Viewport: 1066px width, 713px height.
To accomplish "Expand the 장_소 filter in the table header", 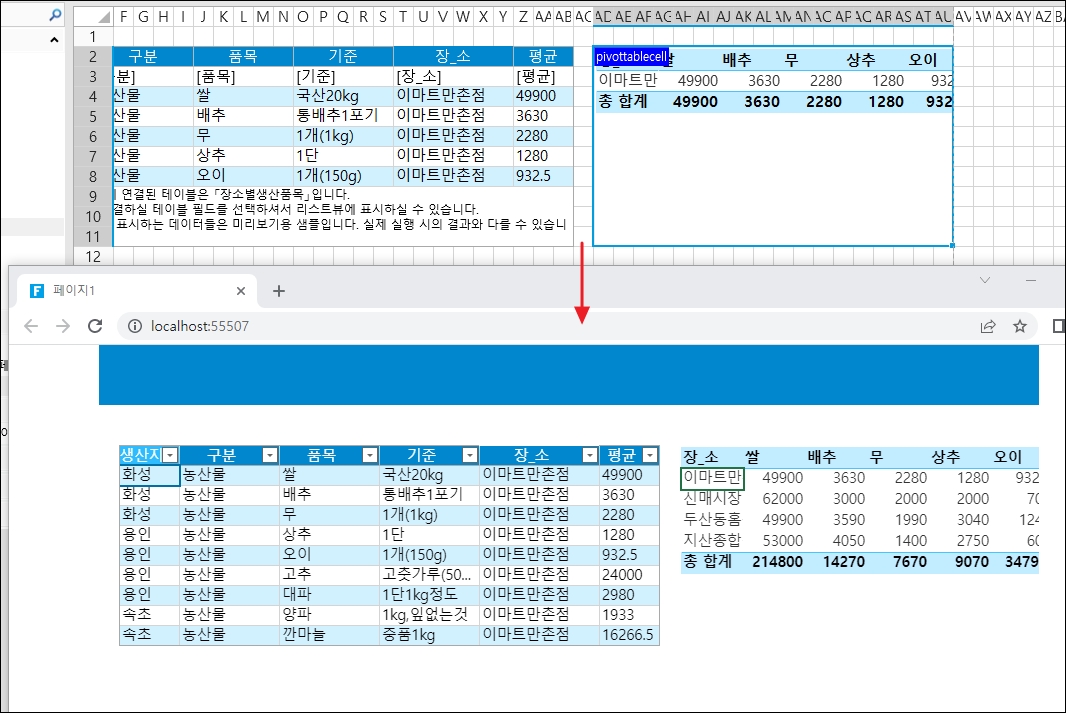I will coord(589,455).
